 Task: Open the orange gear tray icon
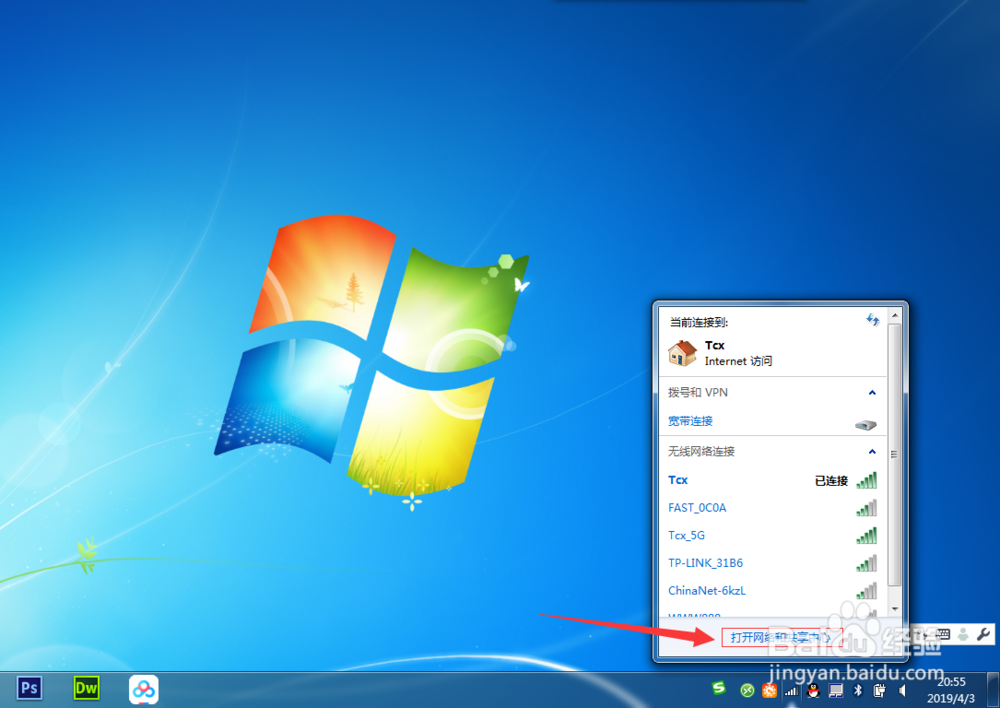point(769,690)
